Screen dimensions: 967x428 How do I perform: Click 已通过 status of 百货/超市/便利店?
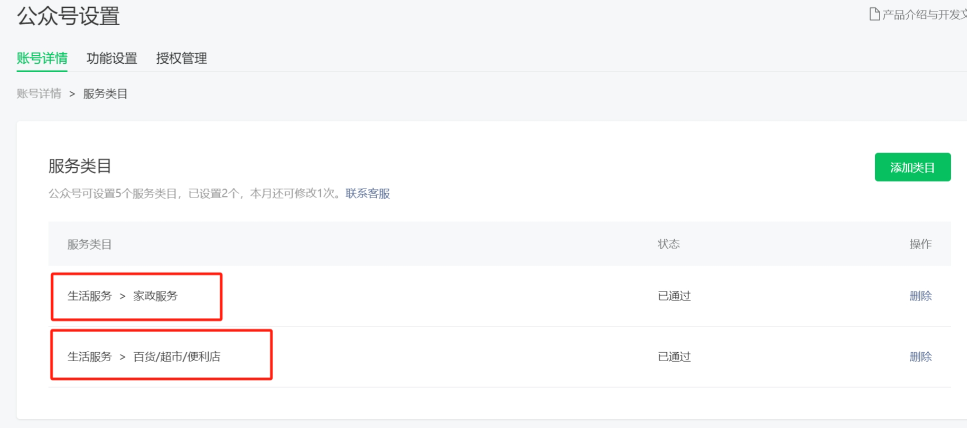coord(674,356)
